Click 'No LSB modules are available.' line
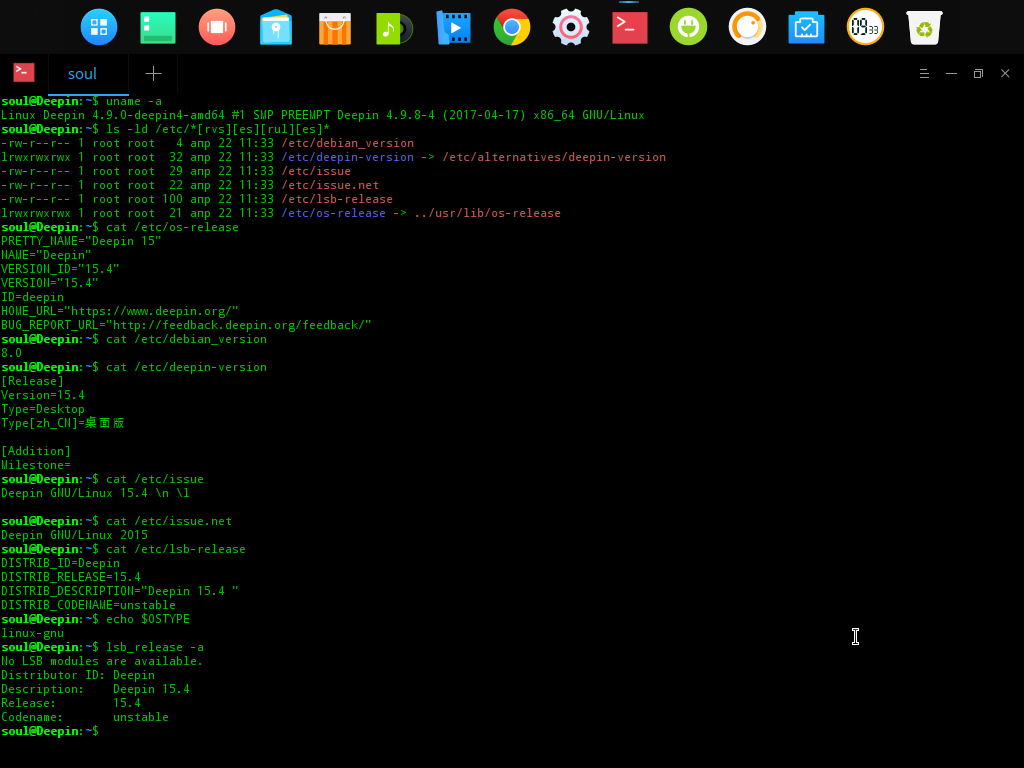The image size is (1024, 768). click(x=102, y=661)
